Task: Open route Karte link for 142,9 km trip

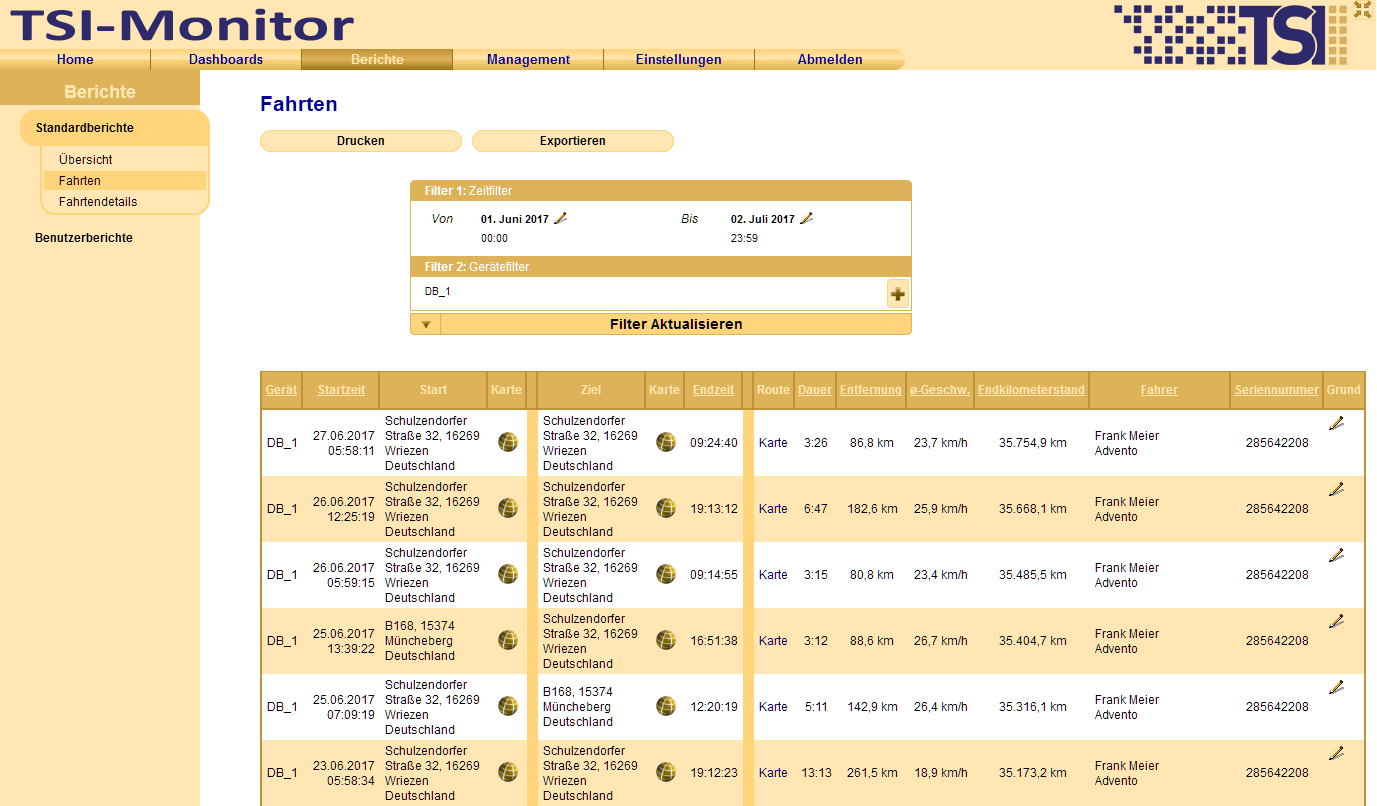Action: 773,707
